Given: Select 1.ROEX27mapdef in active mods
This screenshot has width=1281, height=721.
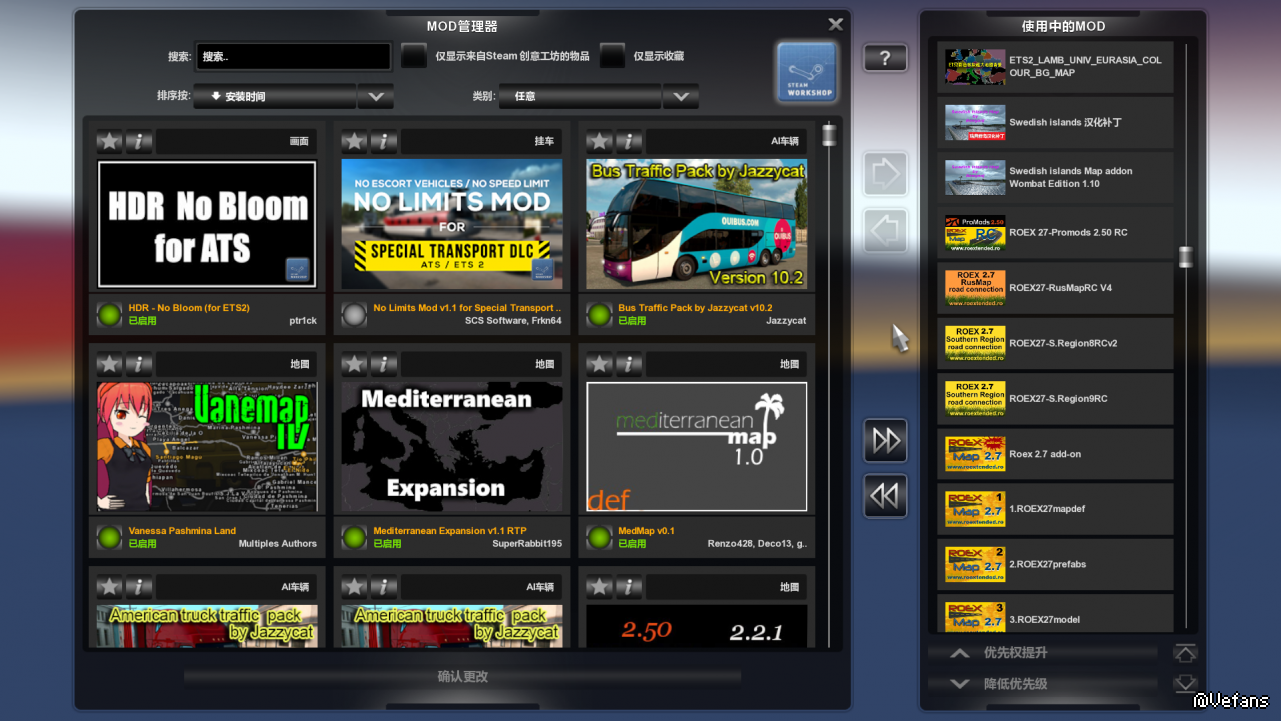Looking at the screenshot, I should [1055, 509].
